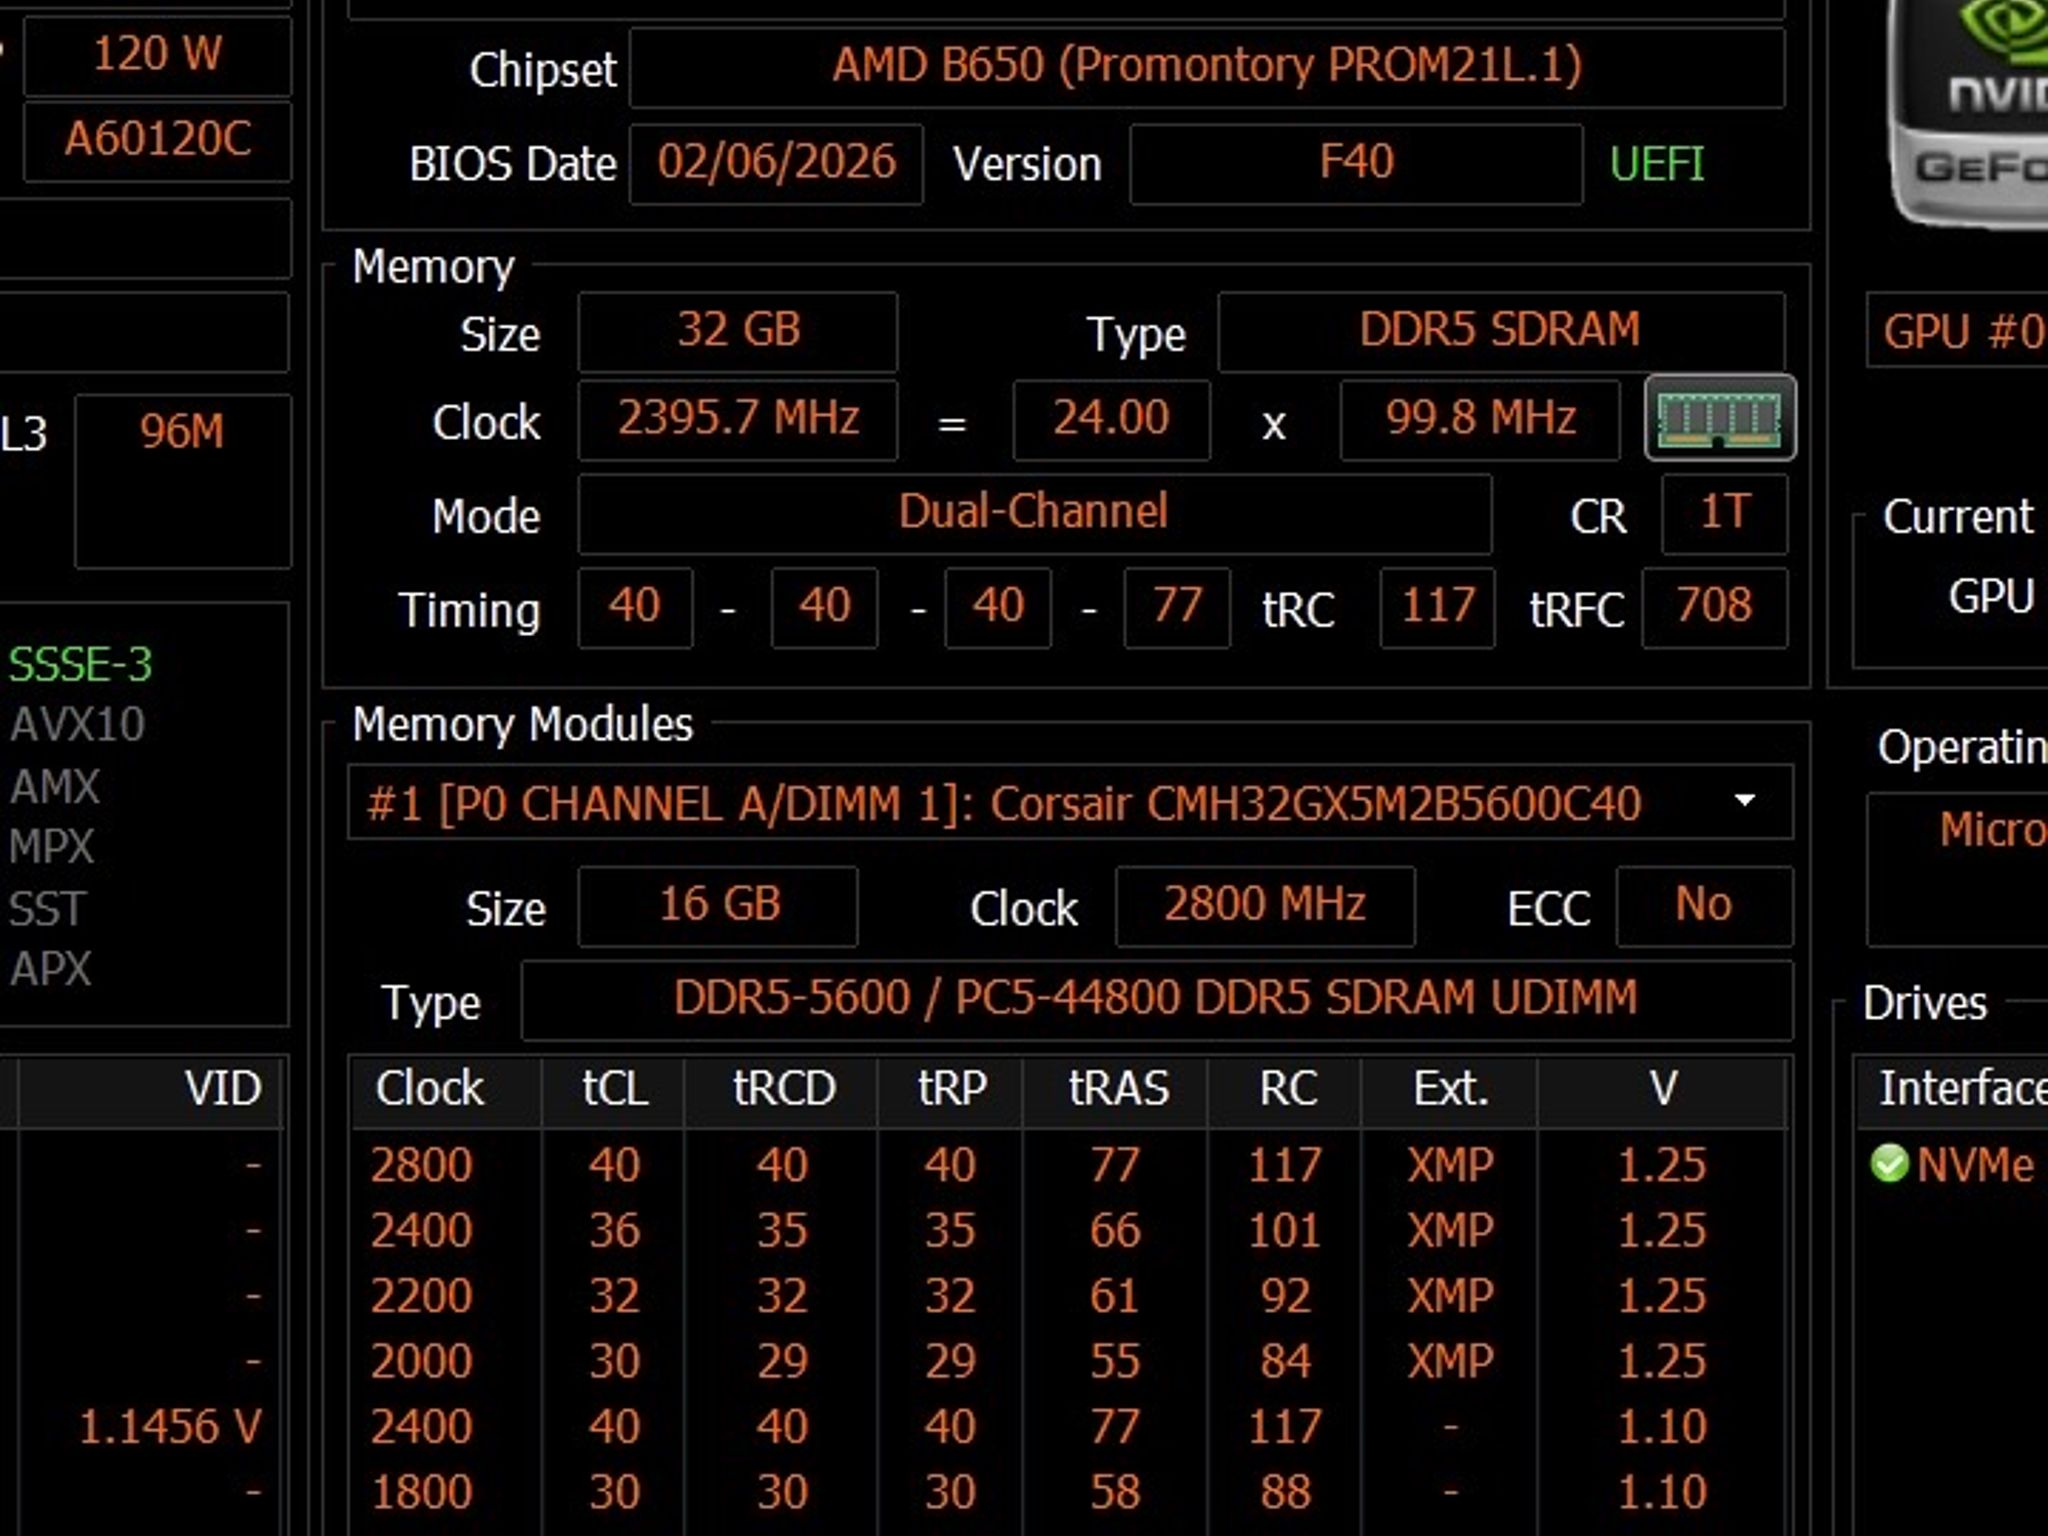
Task: Click the green NVMe drive status icon
Action: (x=1889, y=1163)
